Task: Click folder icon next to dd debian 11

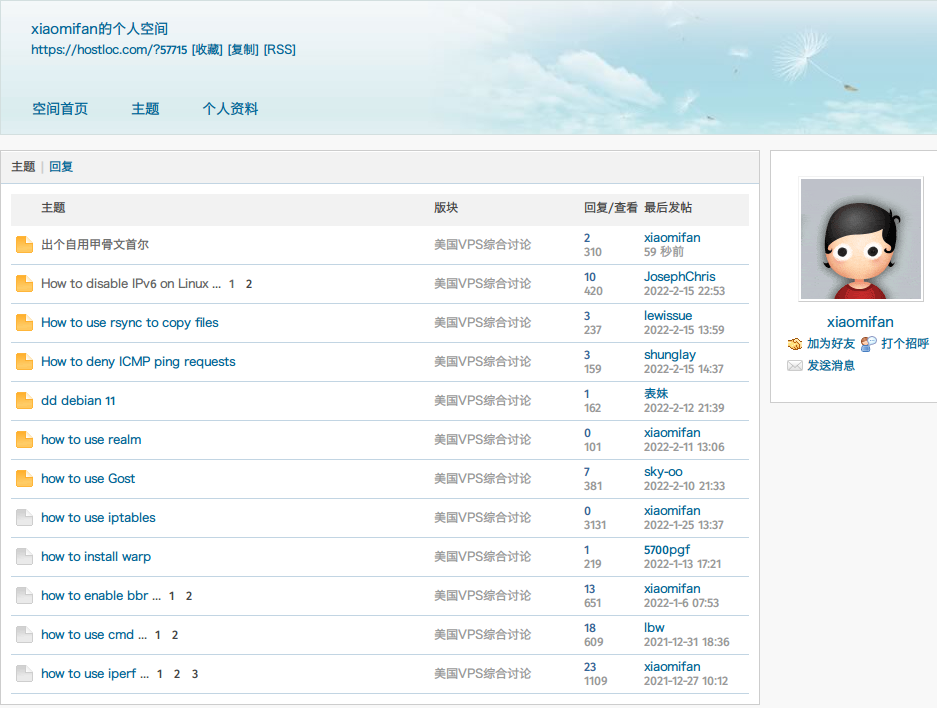Action: (24, 401)
